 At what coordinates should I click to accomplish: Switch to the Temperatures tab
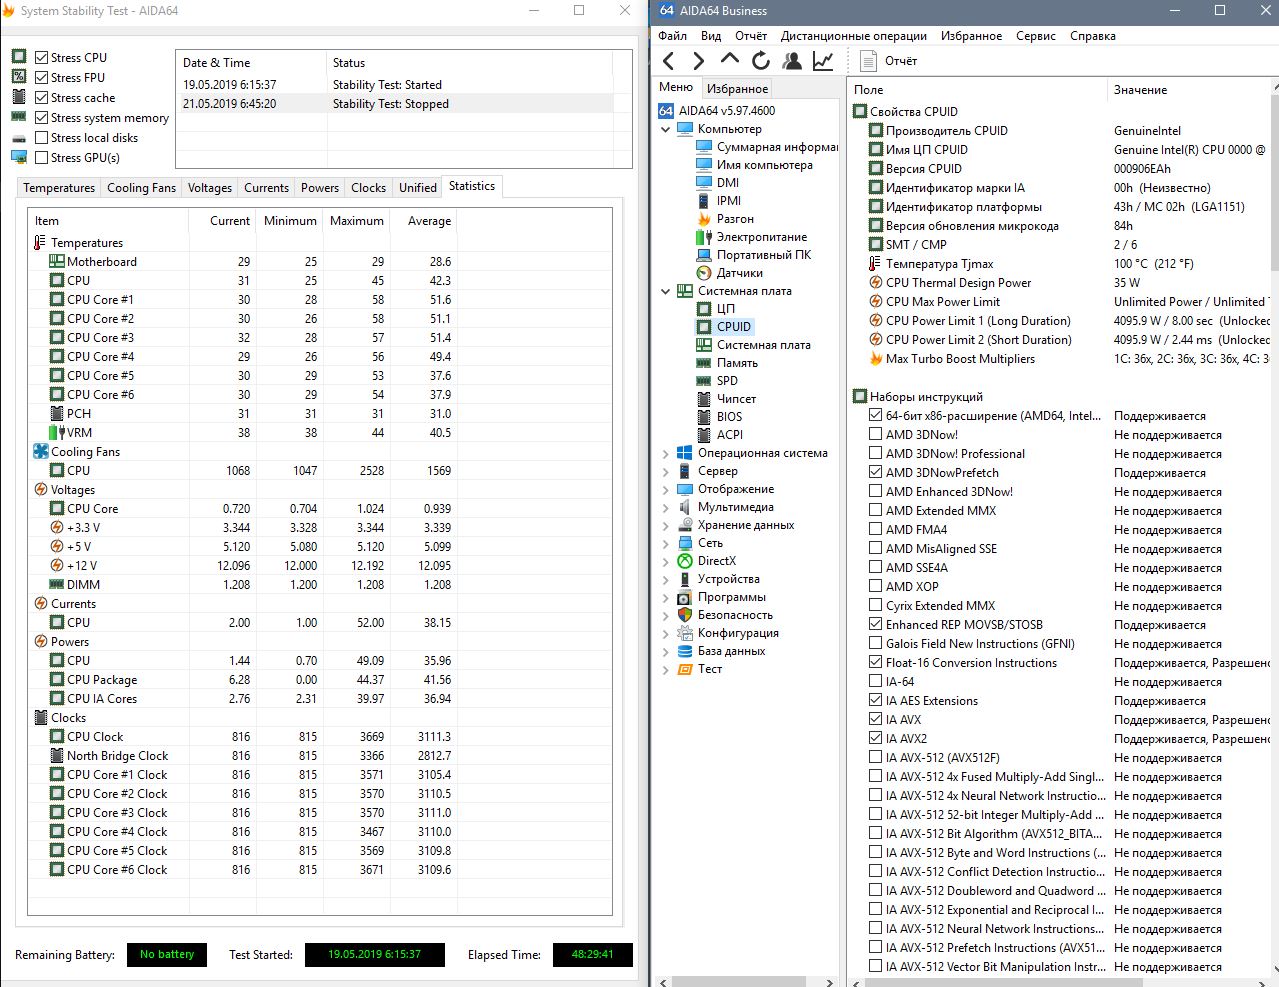(59, 188)
